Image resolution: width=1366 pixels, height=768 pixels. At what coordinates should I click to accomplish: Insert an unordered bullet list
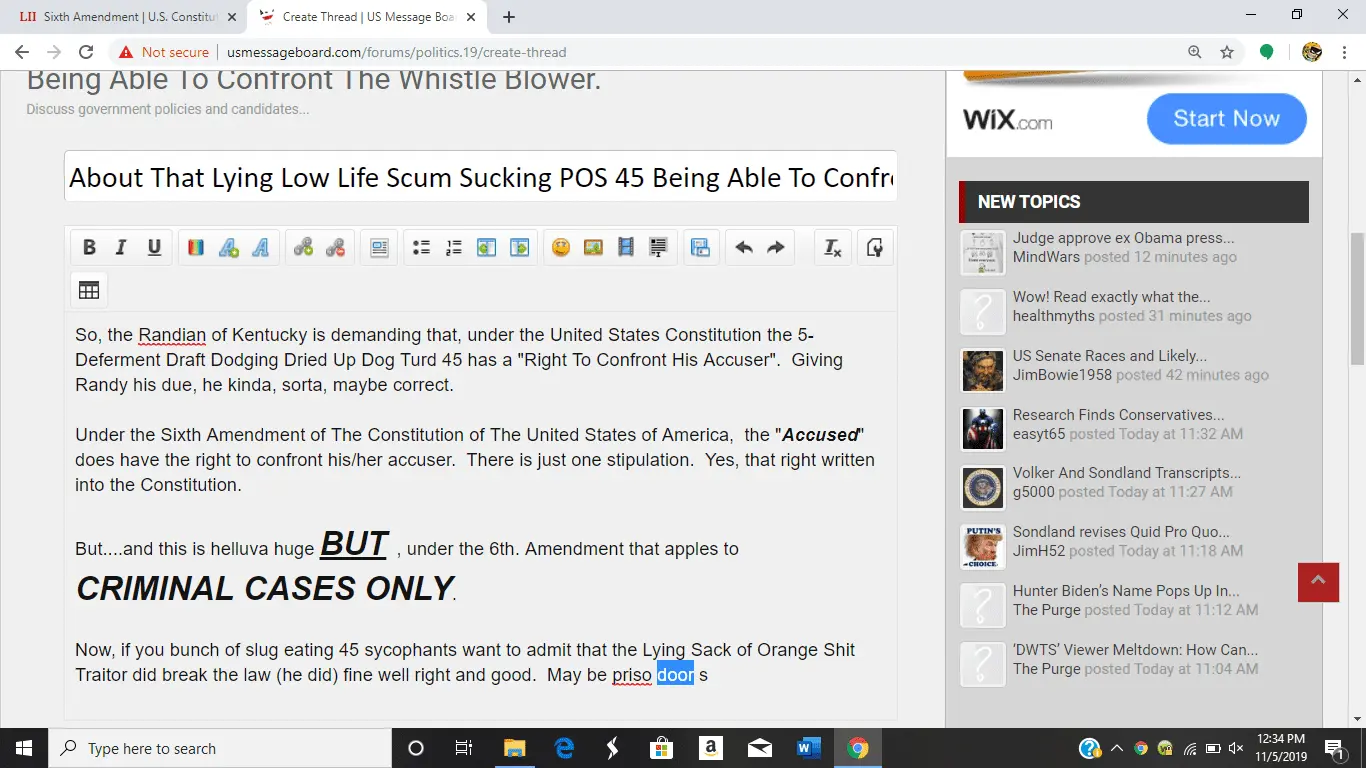[421, 248]
